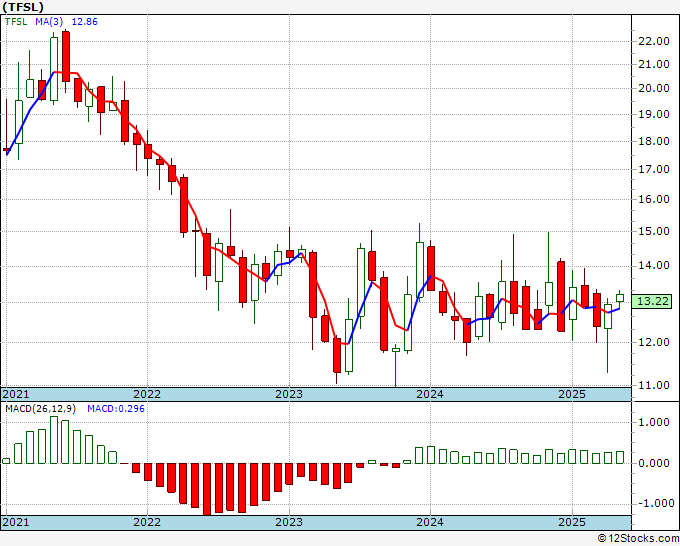Click the 19.00 price axis label

[654, 114]
